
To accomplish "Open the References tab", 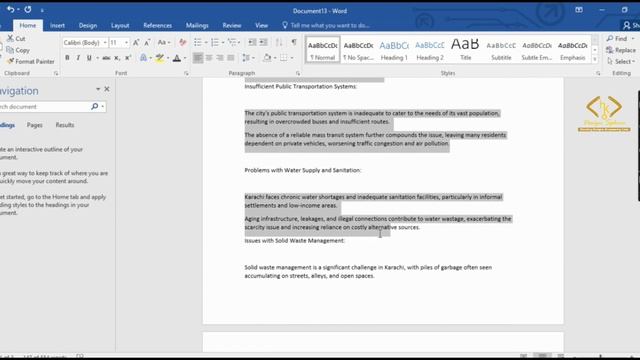I will (158, 25).
